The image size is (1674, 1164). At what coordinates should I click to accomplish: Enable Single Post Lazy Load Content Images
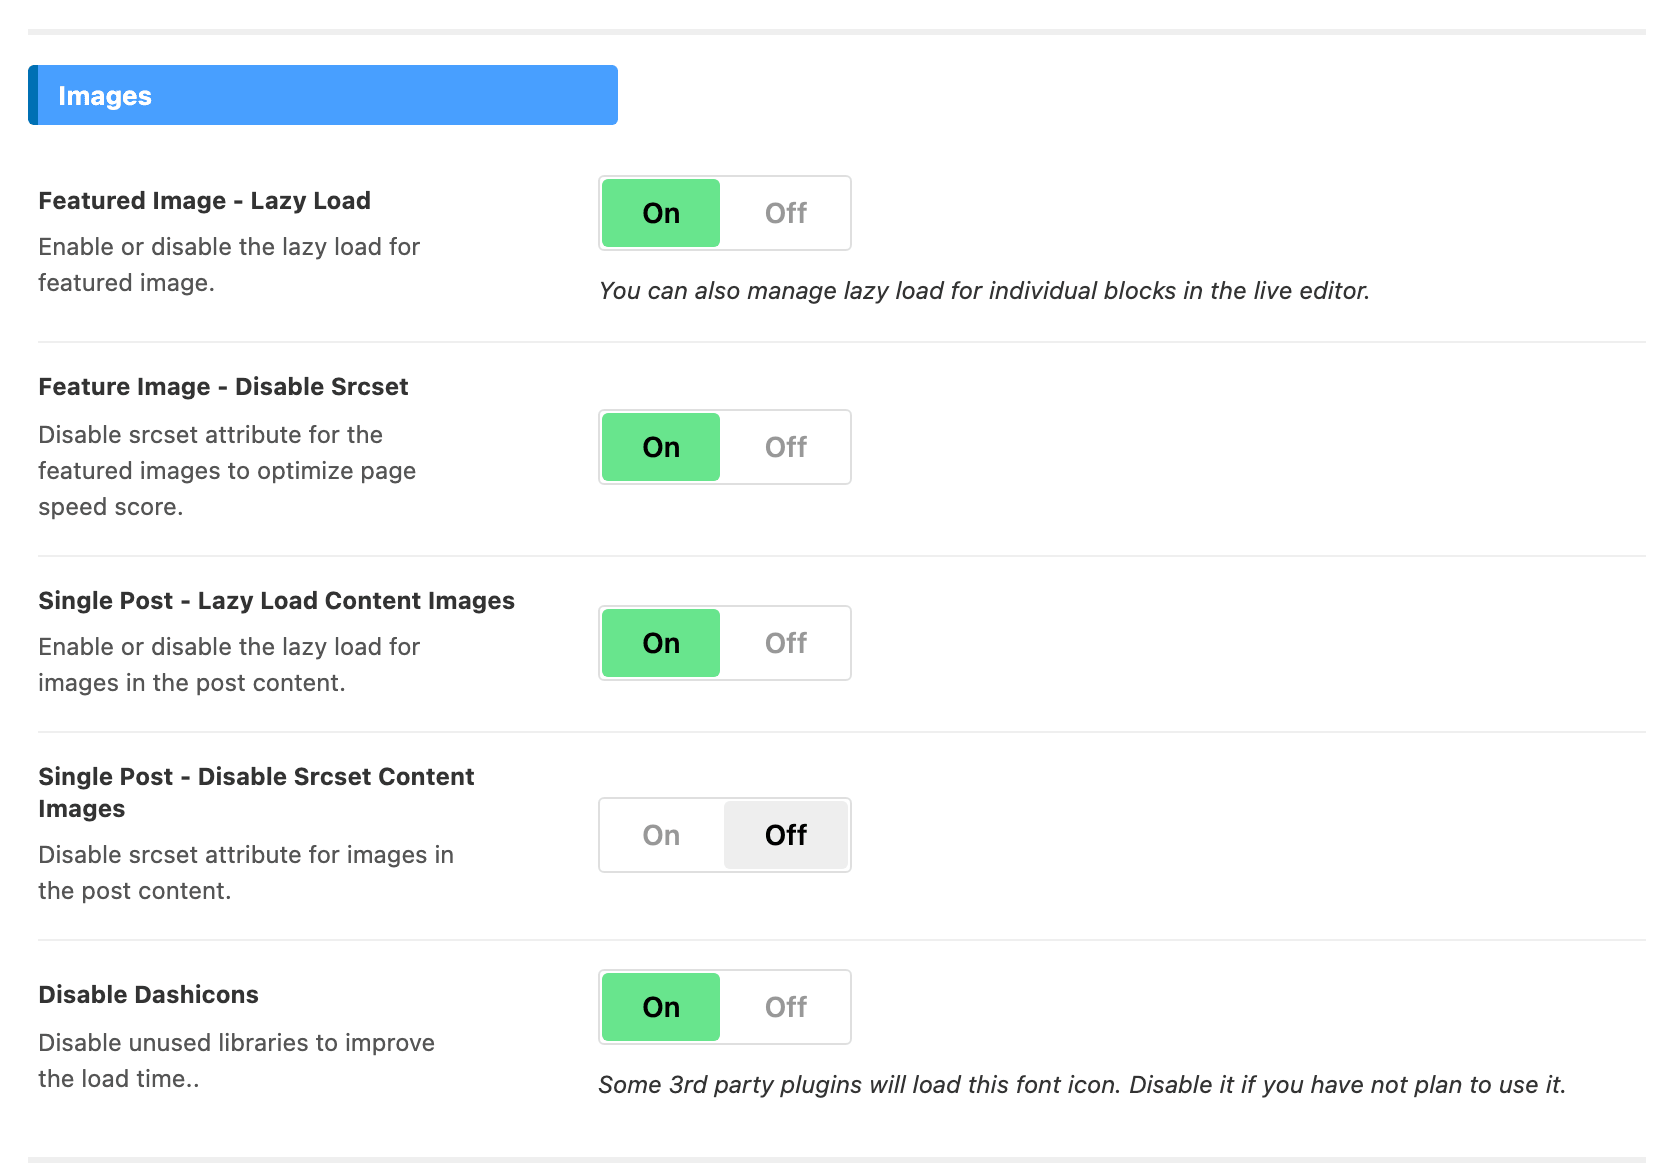[661, 643]
